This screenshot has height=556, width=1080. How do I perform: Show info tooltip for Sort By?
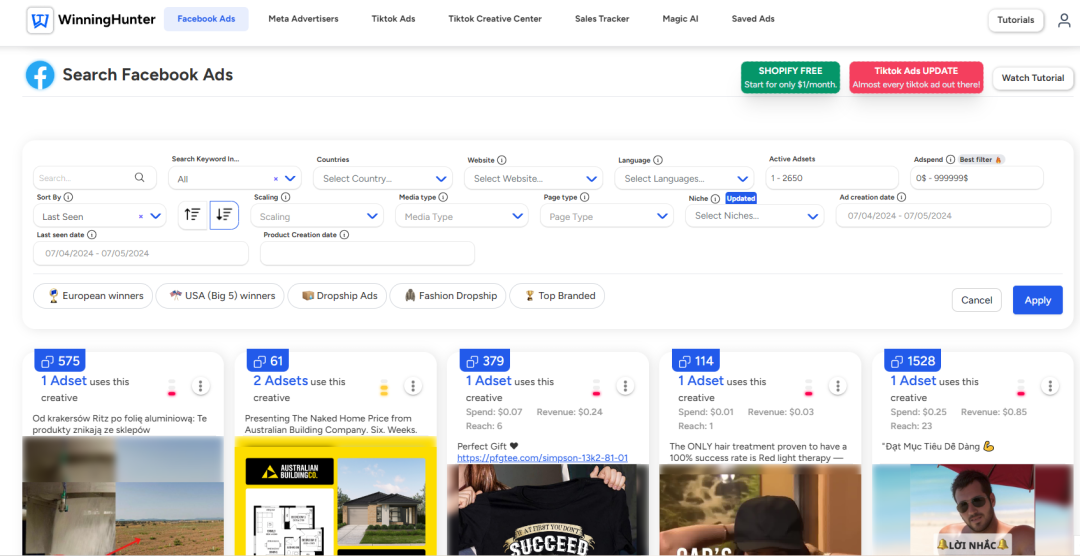(x=68, y=197)
